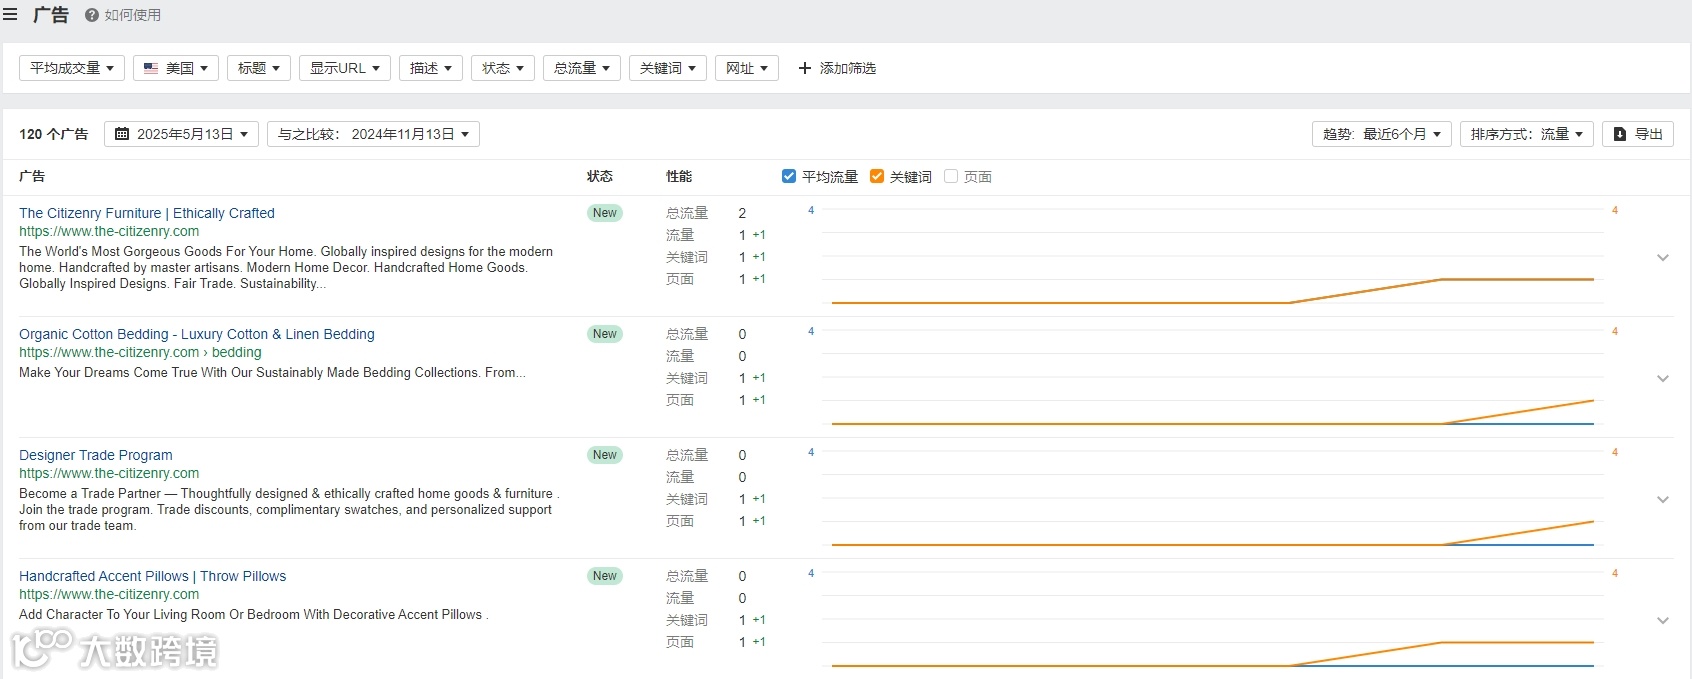Open the 关键词 filter dropdown
Image resolution: width=1692 pixels, height=679 pixels.
coord(668,68)
